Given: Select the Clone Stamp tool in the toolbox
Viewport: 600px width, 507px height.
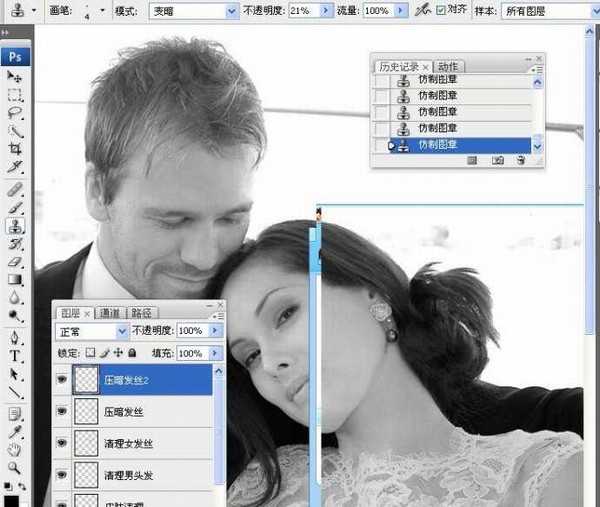Looking at the screenshot, I should [x=15, y=225].
